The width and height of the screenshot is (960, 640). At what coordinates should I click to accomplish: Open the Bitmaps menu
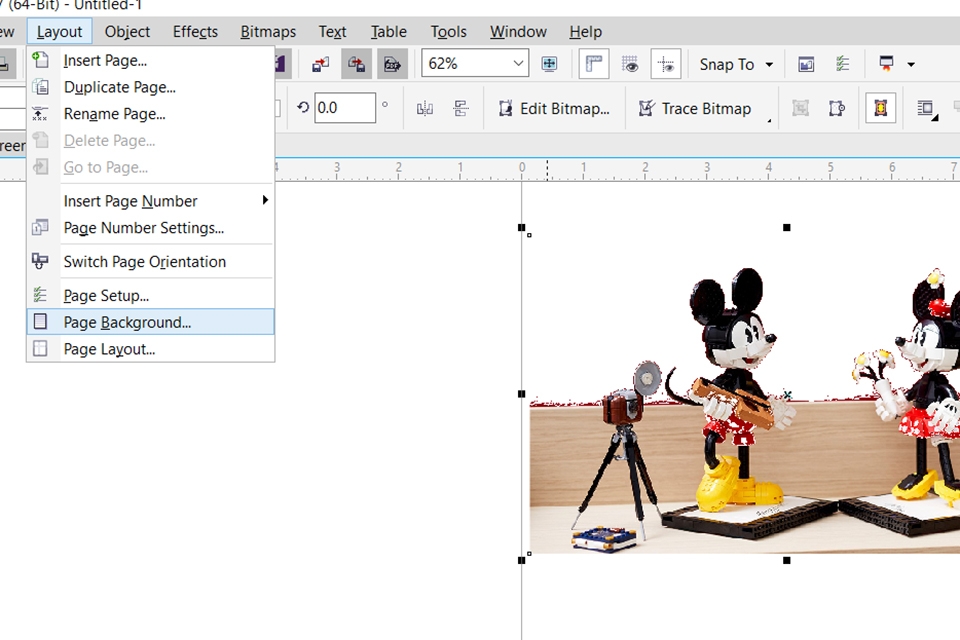tap(267, 31)
